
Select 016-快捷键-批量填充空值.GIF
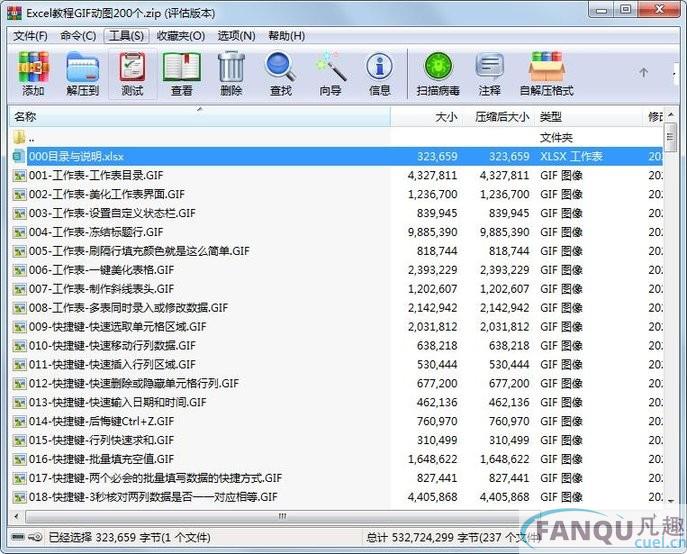click(x=102, y=459)
